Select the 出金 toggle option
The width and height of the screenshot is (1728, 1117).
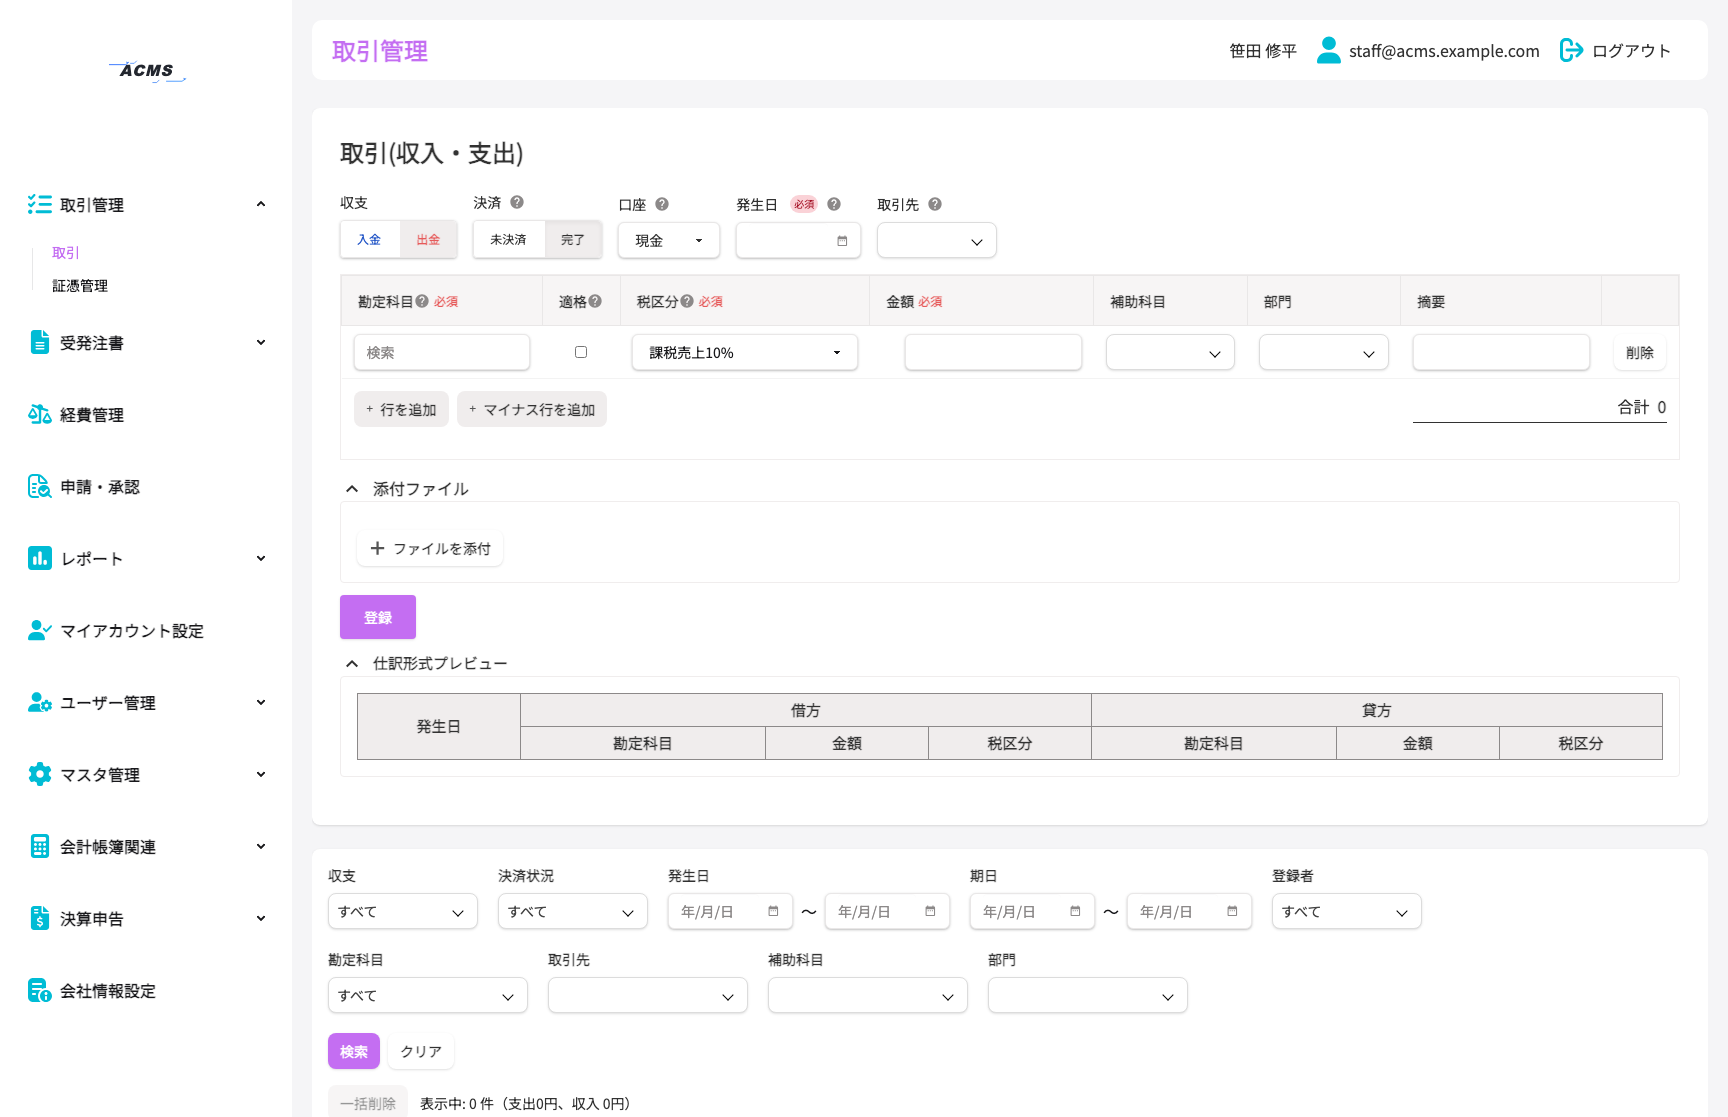click(x=428, y=240)
